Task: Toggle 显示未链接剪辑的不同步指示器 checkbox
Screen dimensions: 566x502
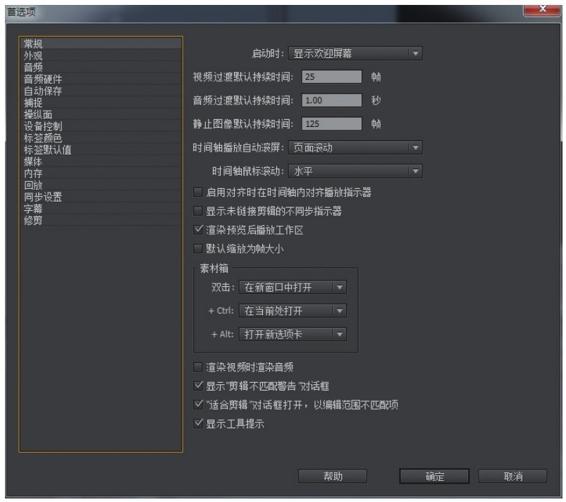Action: pos(198,211)
